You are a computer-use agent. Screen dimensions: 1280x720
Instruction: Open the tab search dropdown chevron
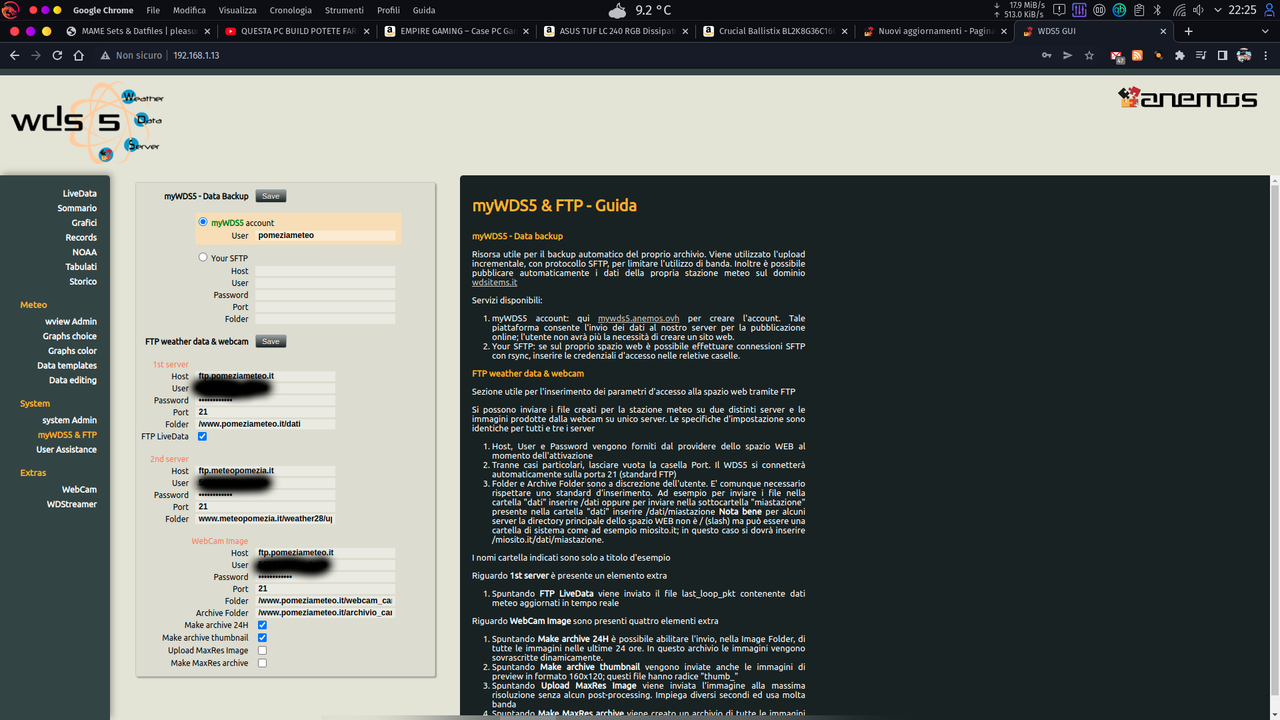click(1265, 31)
